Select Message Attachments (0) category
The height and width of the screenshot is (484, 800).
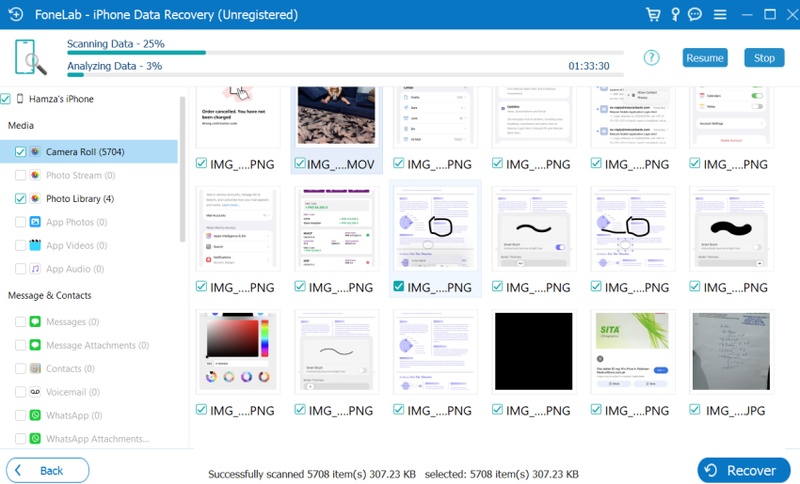click(89, 345)
